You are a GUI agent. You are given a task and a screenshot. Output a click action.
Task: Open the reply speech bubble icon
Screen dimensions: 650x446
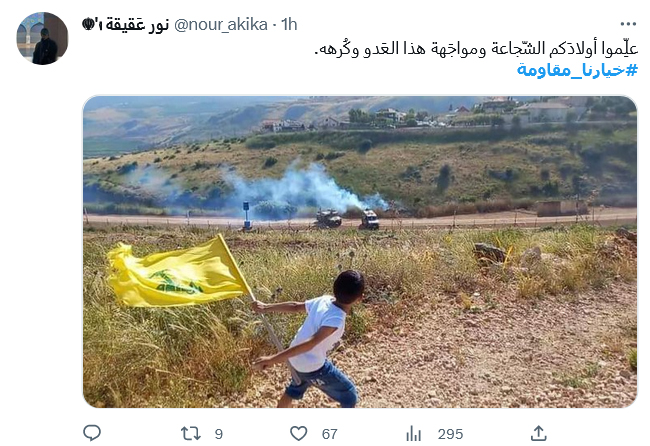(92, 433)
